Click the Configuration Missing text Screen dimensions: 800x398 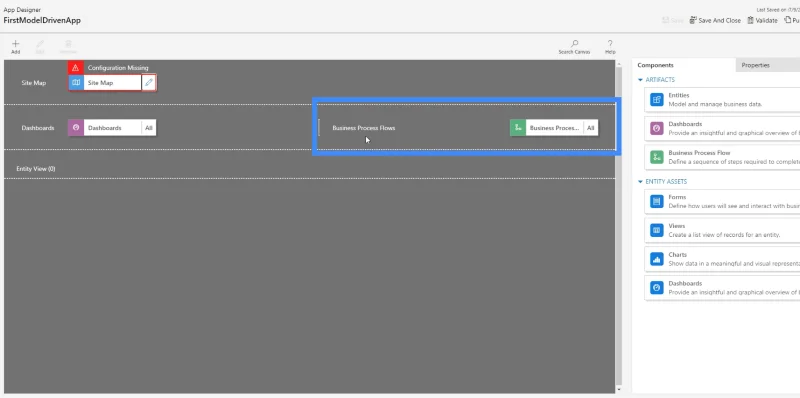(118, 67)
